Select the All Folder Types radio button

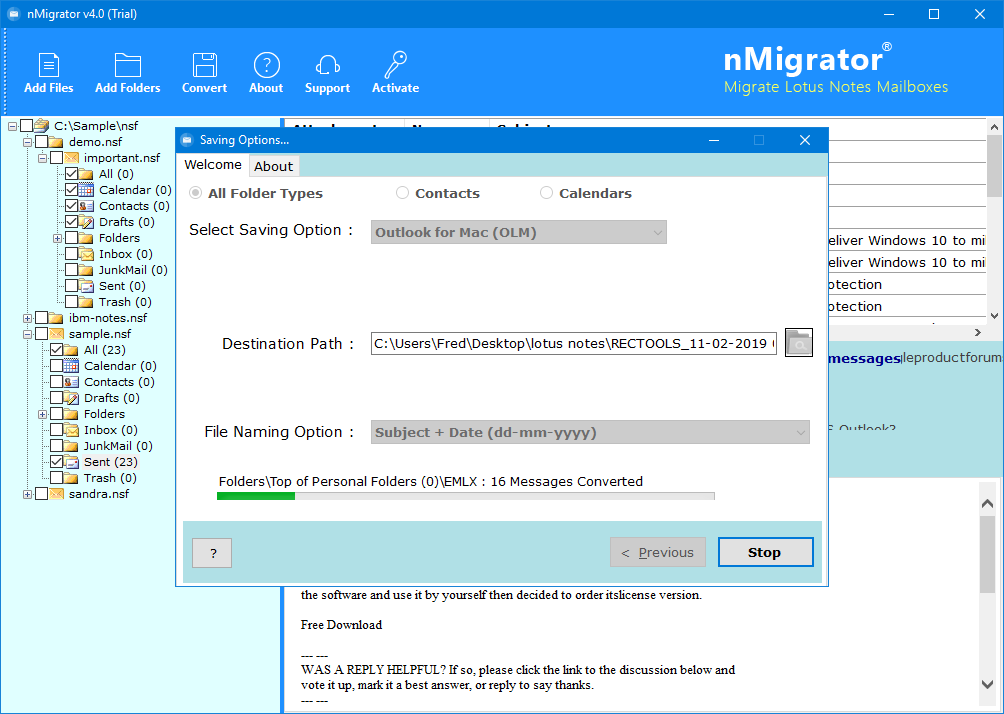[196, 193]
